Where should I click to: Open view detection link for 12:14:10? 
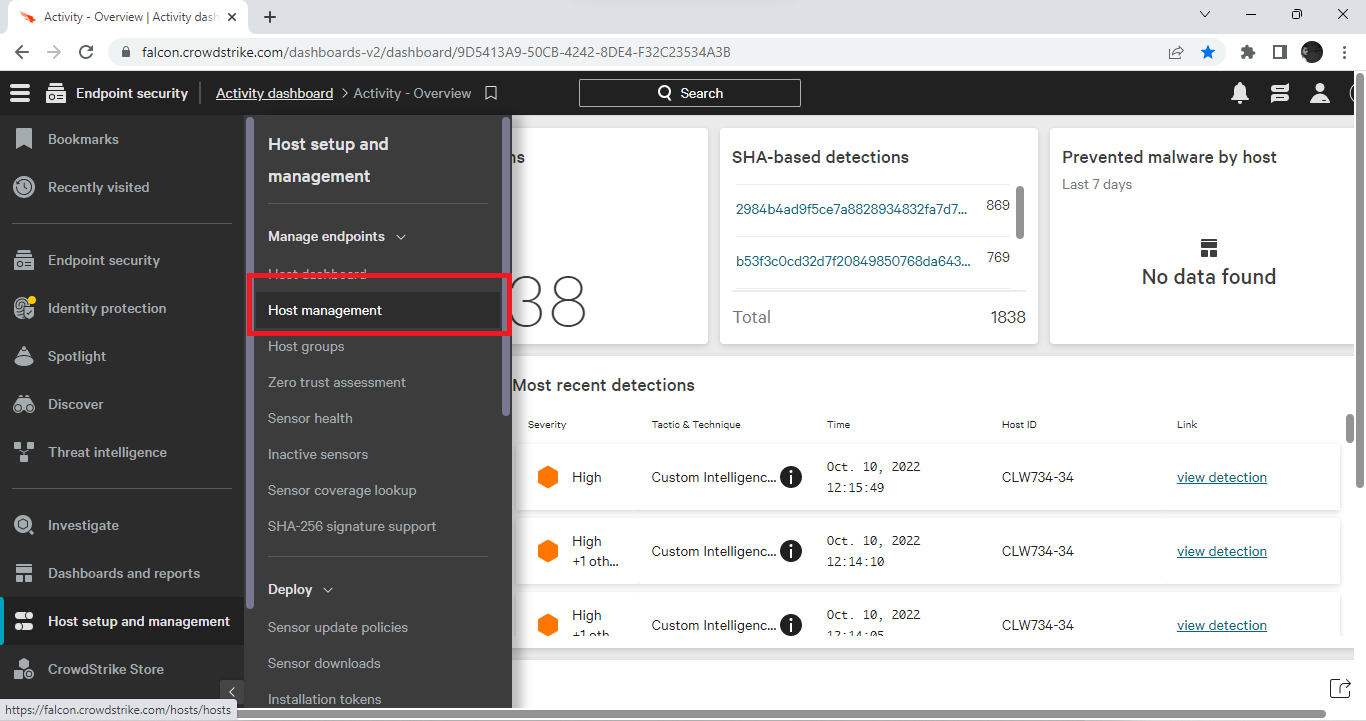point(1222,551)
